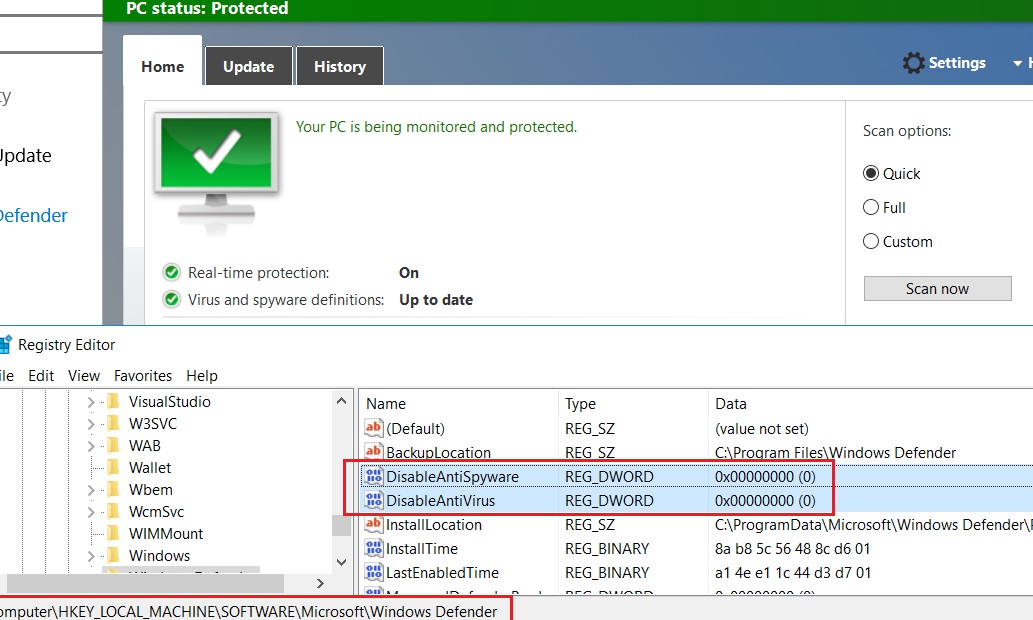Click the registry tree vertical scrollbar thumb
Screen dimensions: 1033x620
click(x=341, y=525)
